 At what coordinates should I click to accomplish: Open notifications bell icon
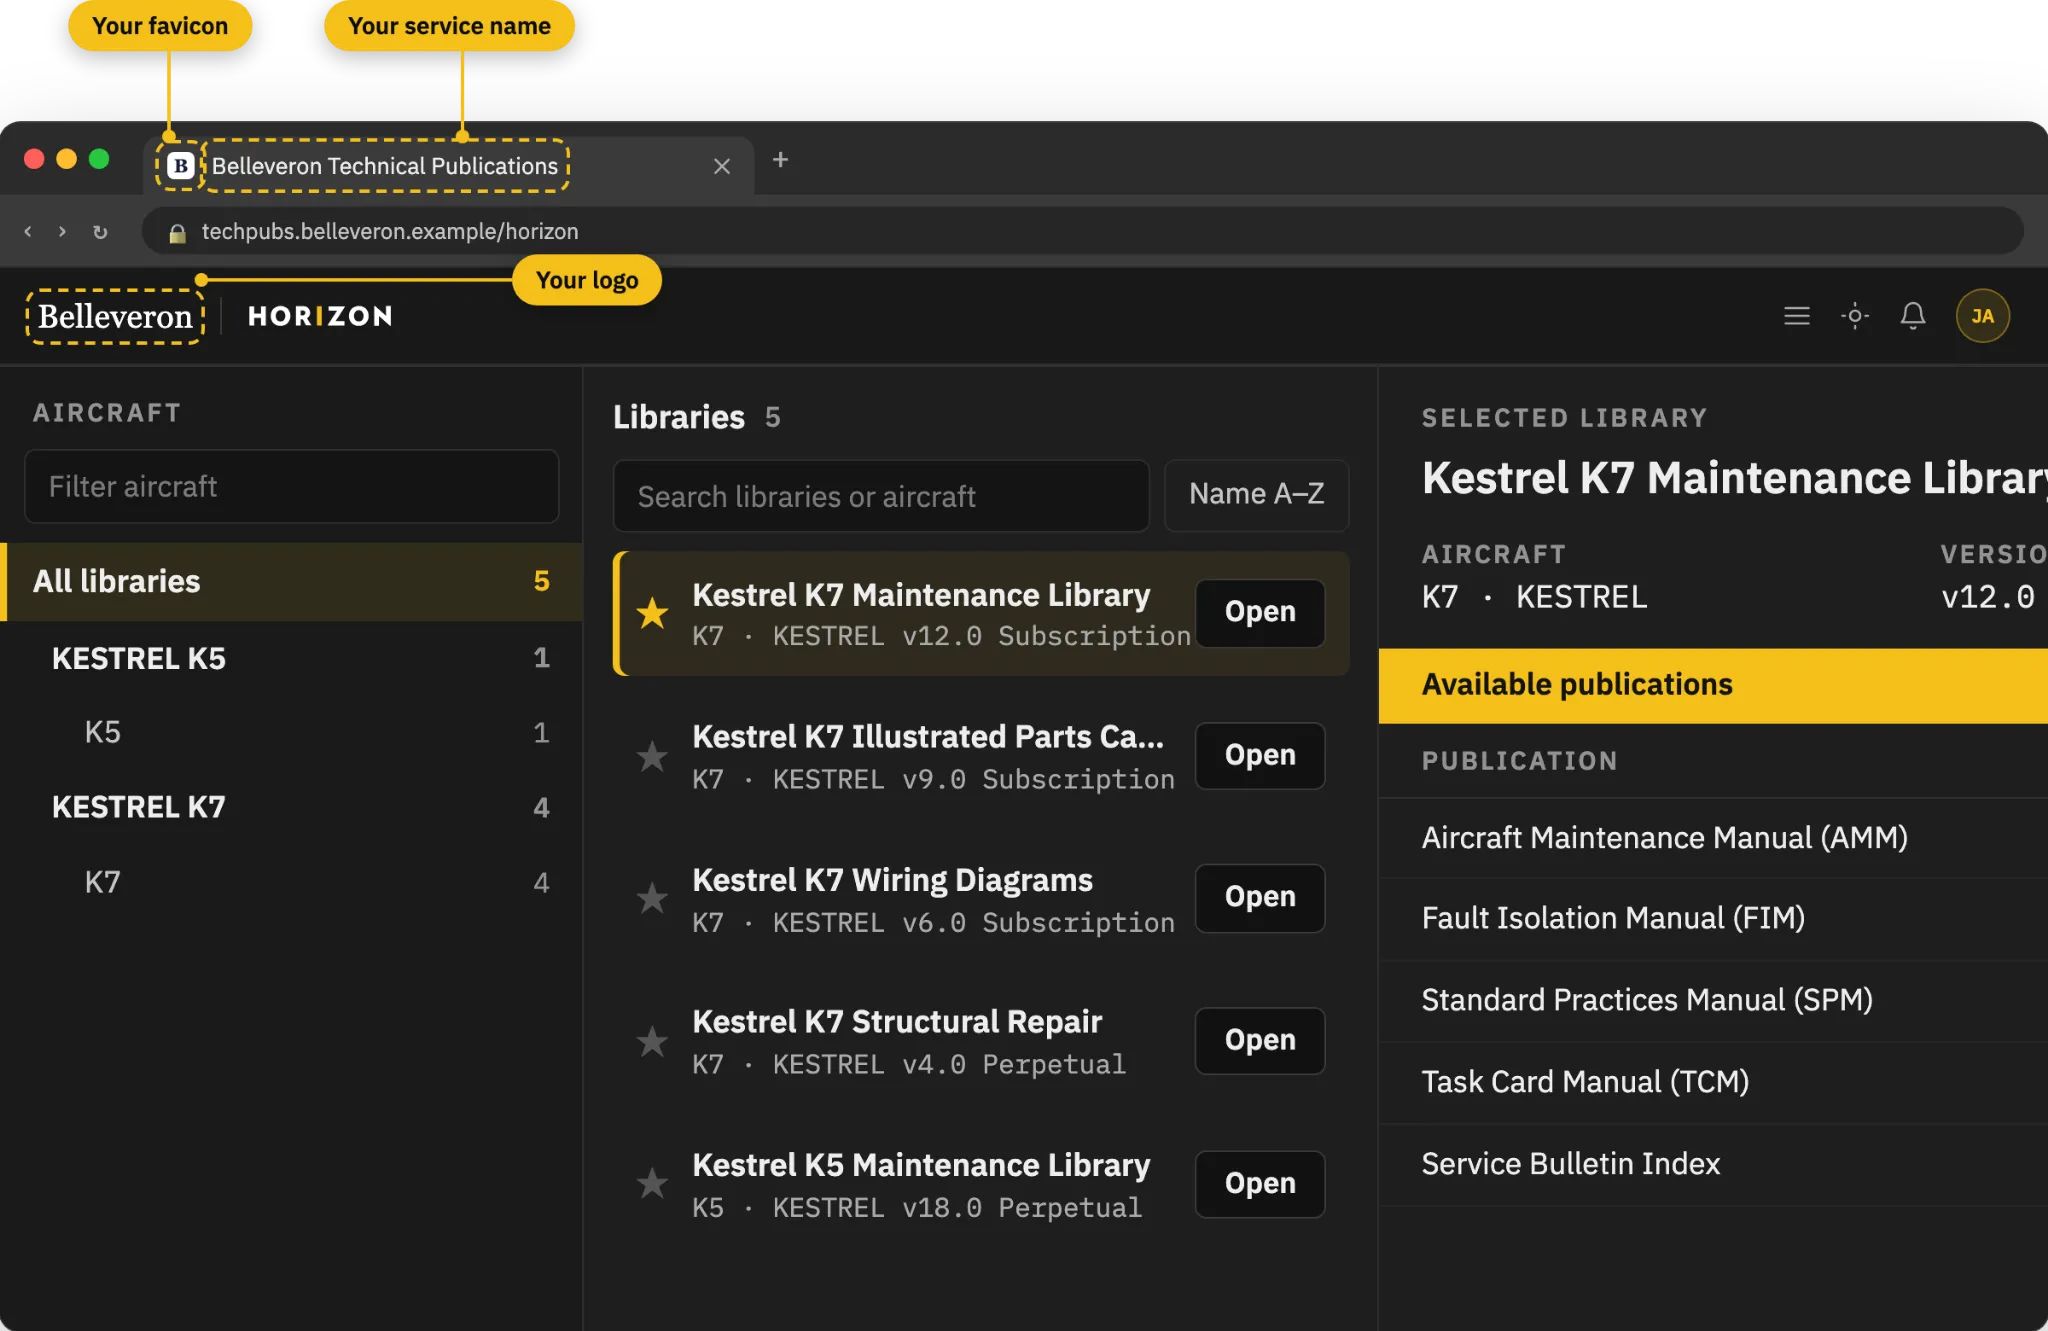coord(1912,316)
